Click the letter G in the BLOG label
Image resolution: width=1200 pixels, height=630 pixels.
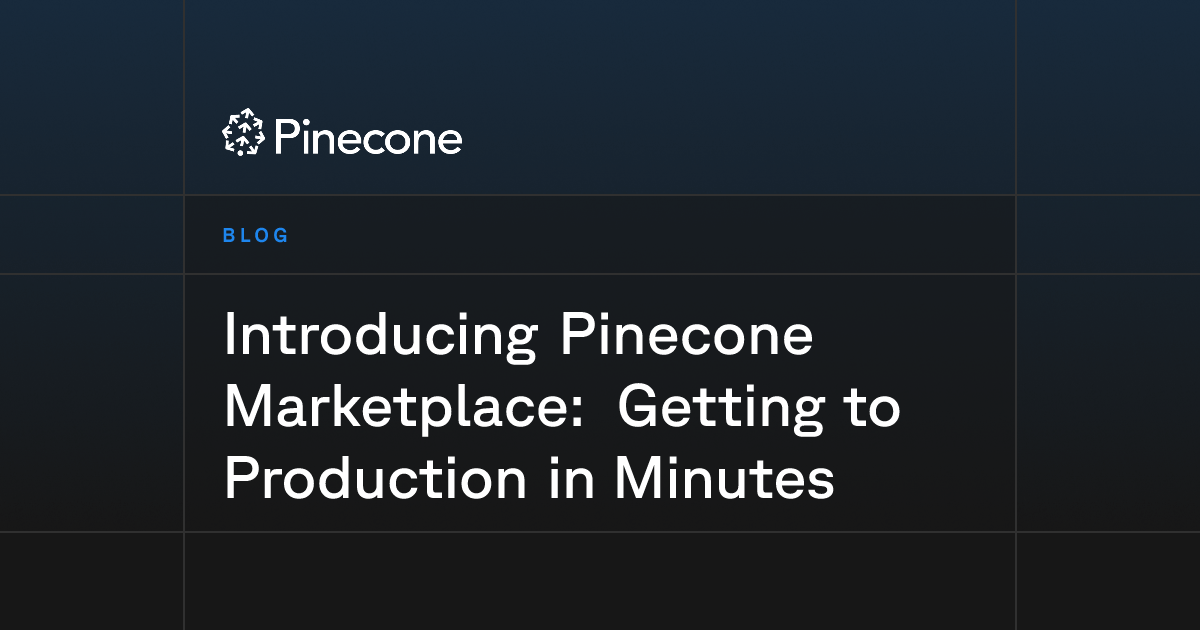[281, 236]
